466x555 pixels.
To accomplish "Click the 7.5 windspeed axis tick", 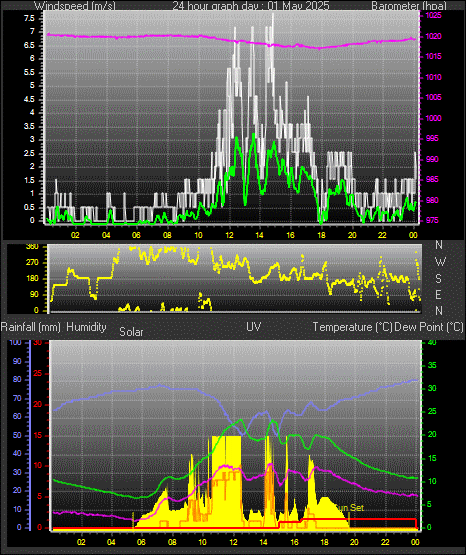I will (x=29, y=18).
